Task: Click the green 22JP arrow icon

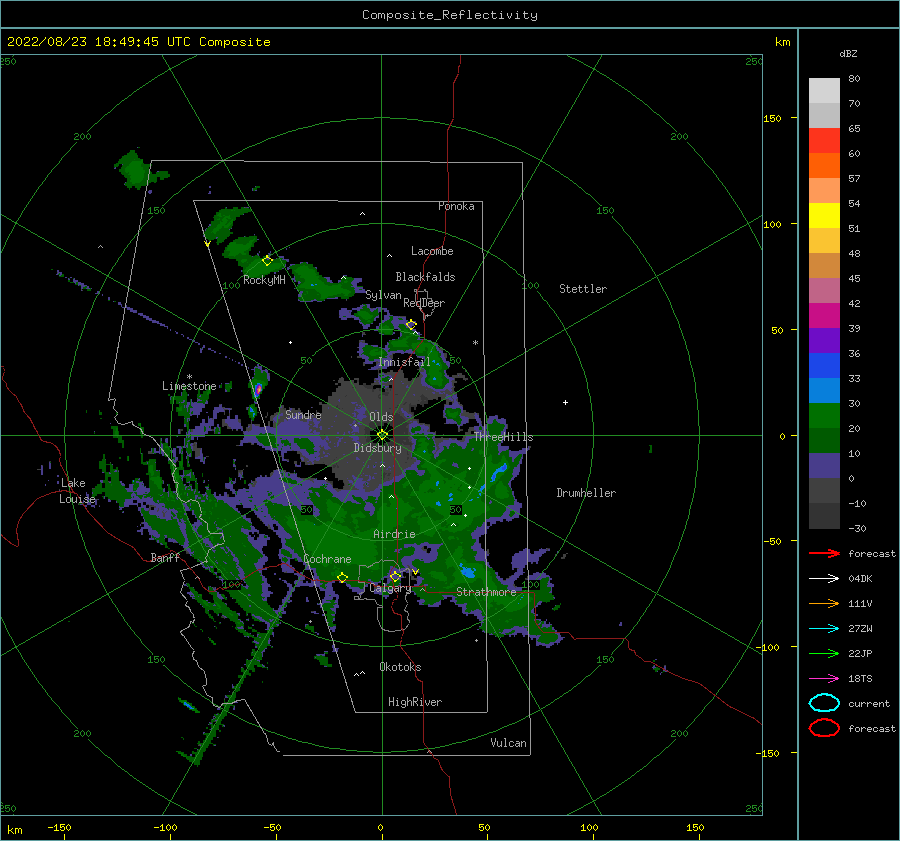Action: [824, 653]
